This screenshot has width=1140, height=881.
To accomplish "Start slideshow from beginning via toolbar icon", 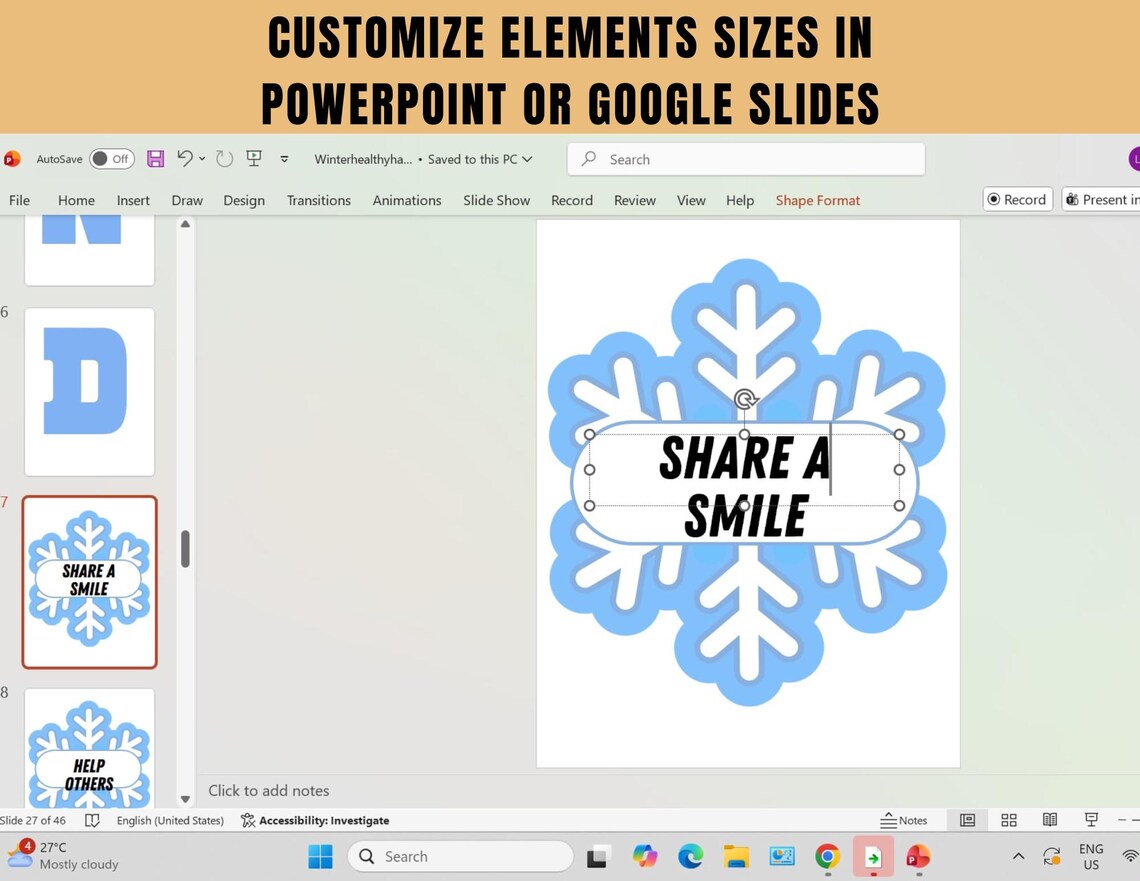I will (x=254, y=158).
